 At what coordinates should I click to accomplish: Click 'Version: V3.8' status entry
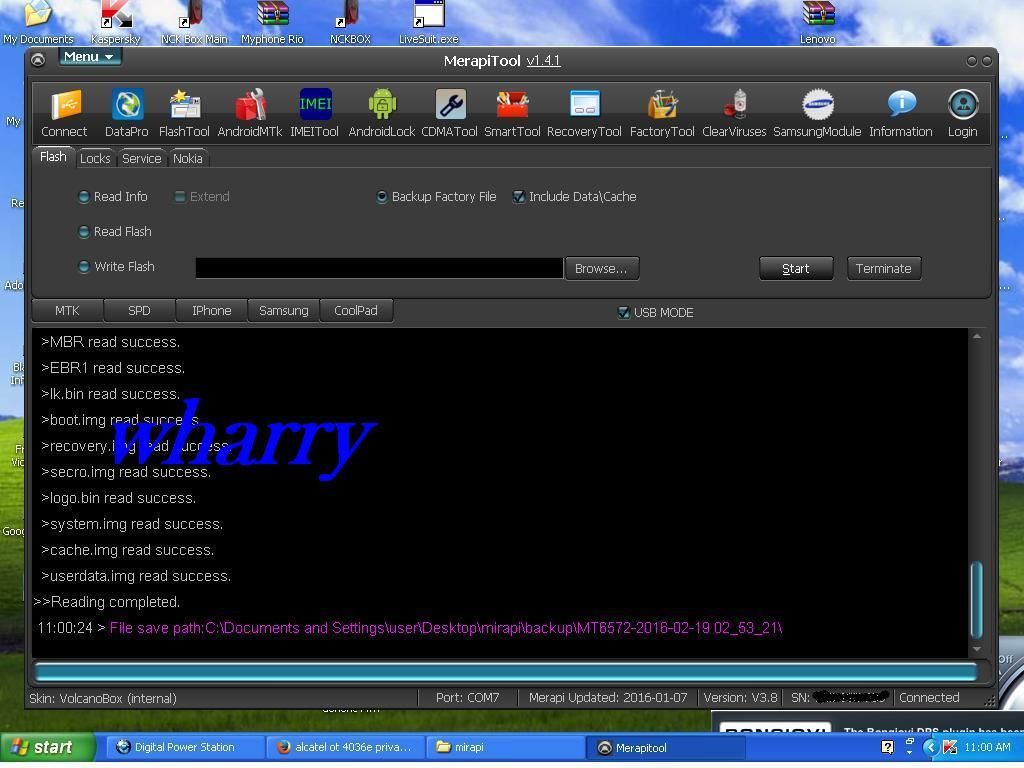click(x=741, y=698)
